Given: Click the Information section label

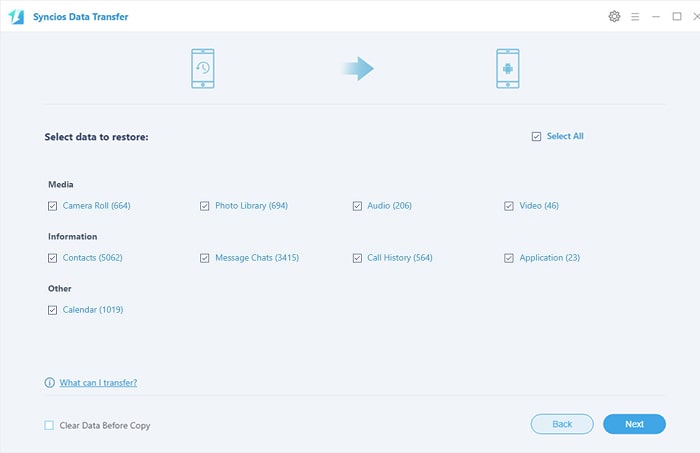Looking at the screenshot, I should [72, 237].
